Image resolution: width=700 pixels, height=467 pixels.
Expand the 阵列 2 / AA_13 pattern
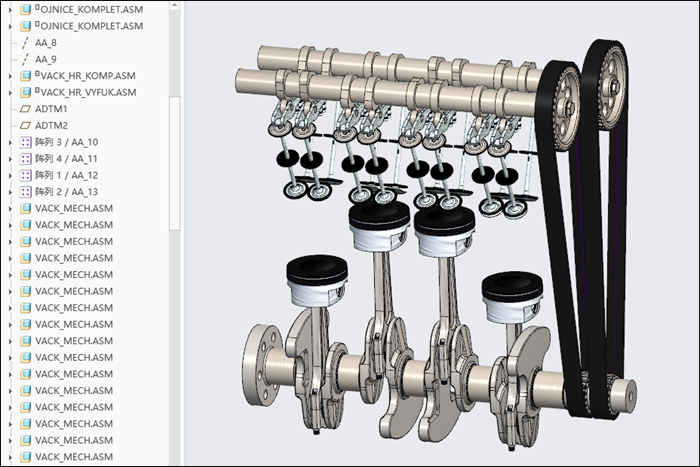click(10, 192)
